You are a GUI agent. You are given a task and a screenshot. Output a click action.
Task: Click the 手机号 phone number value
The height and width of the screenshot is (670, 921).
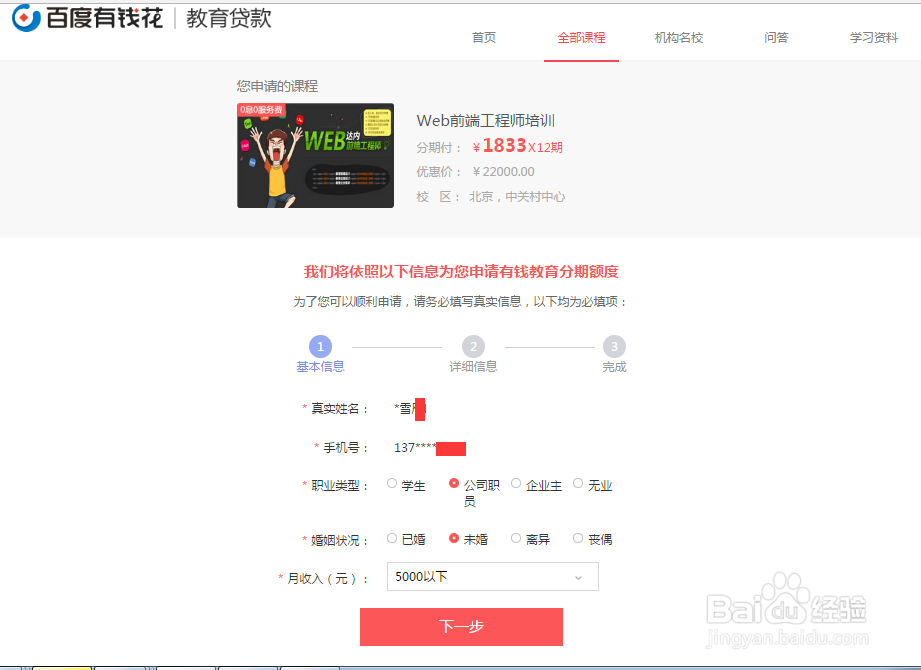pyautogui.click(x=429, y=448)
